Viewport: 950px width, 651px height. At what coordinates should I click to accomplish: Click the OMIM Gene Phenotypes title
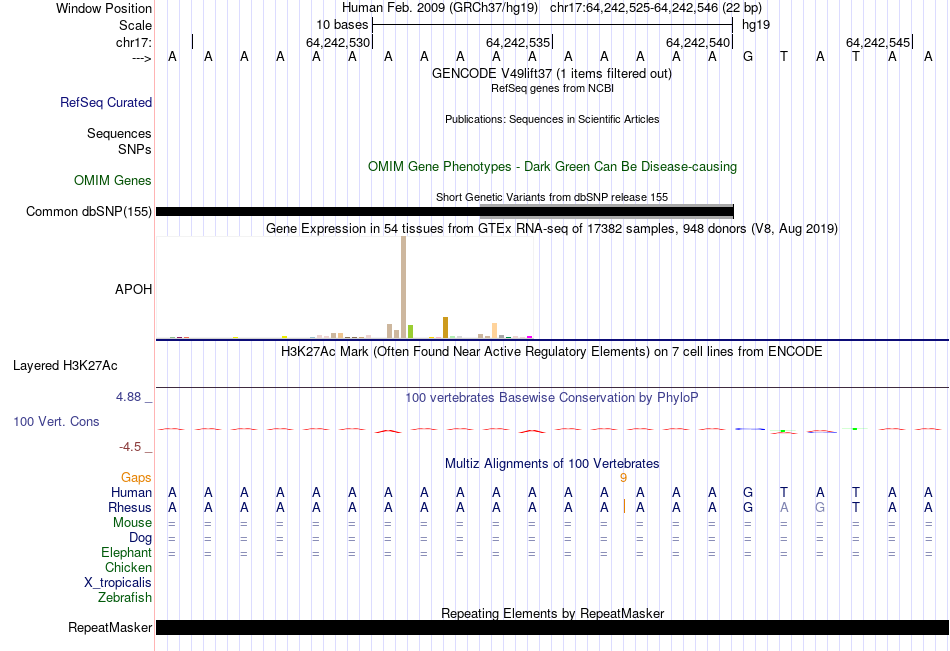pyautogui.click(x=552, y=167)
